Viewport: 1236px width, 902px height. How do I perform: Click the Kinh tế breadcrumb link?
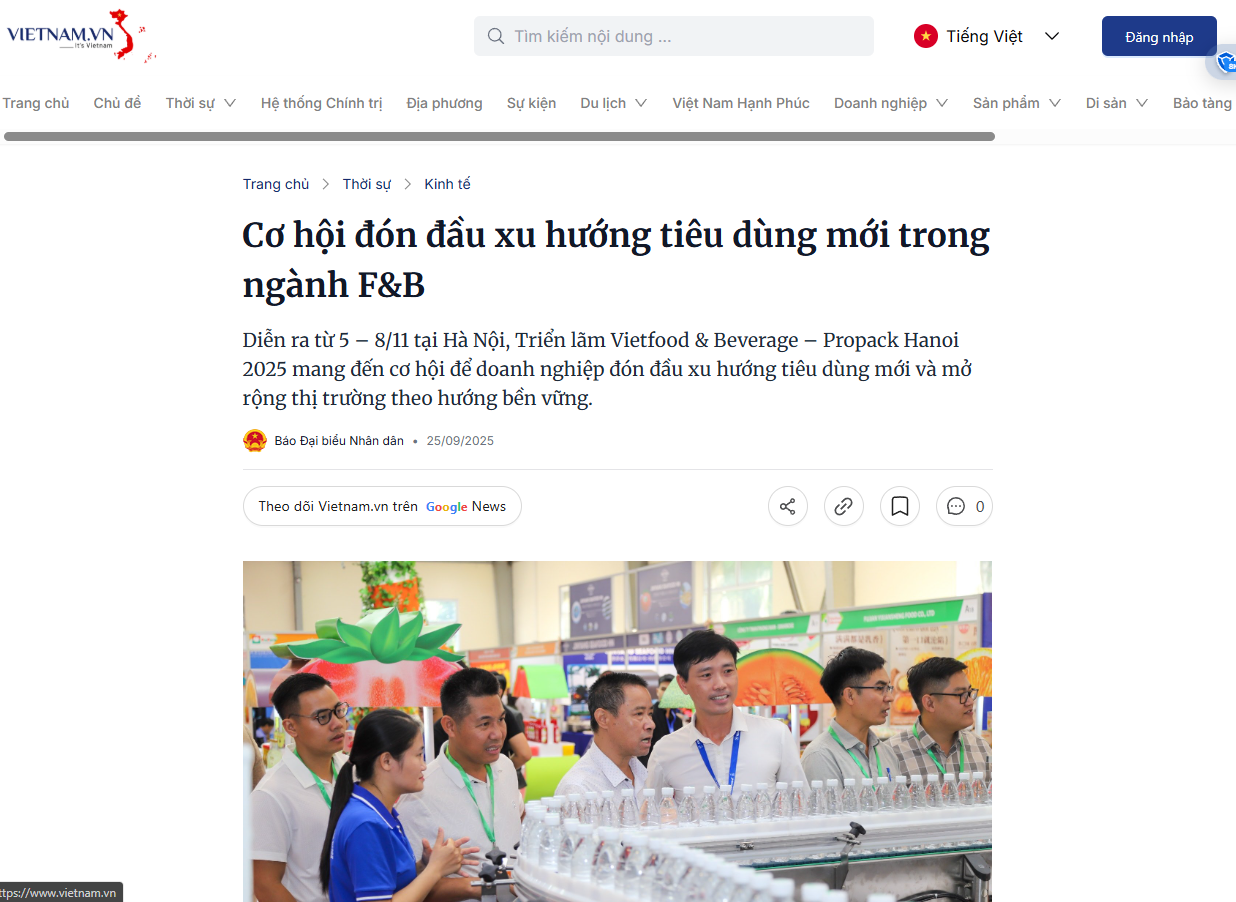tap(447, 184)
